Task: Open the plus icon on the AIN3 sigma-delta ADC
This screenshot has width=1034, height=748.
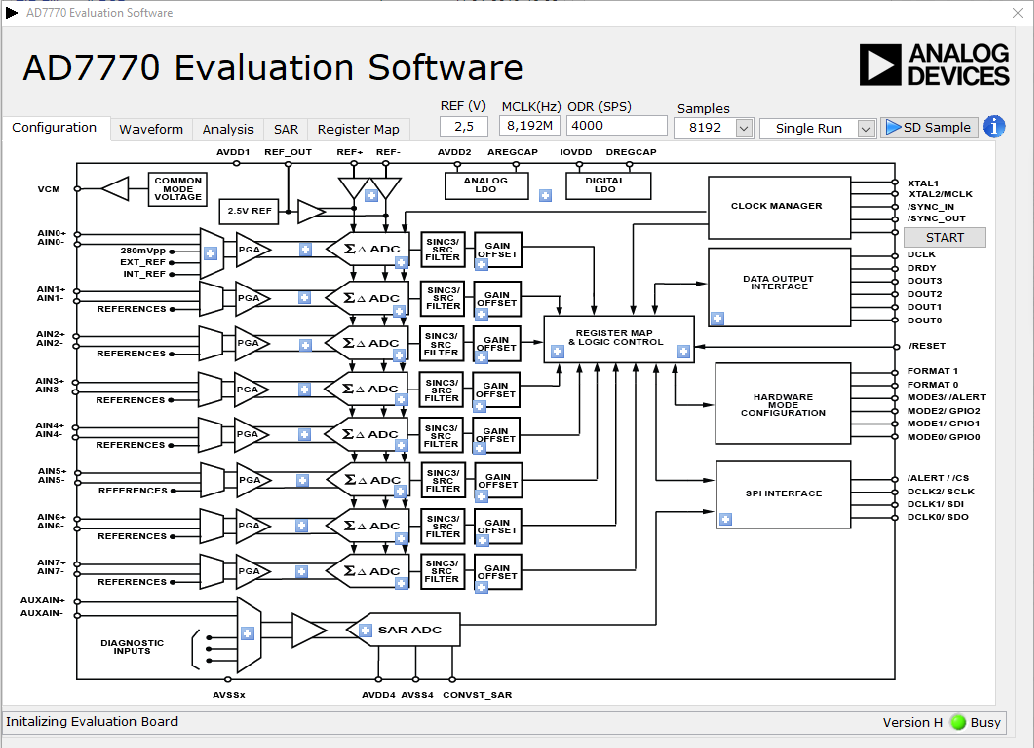Action: tap(402, 399)
